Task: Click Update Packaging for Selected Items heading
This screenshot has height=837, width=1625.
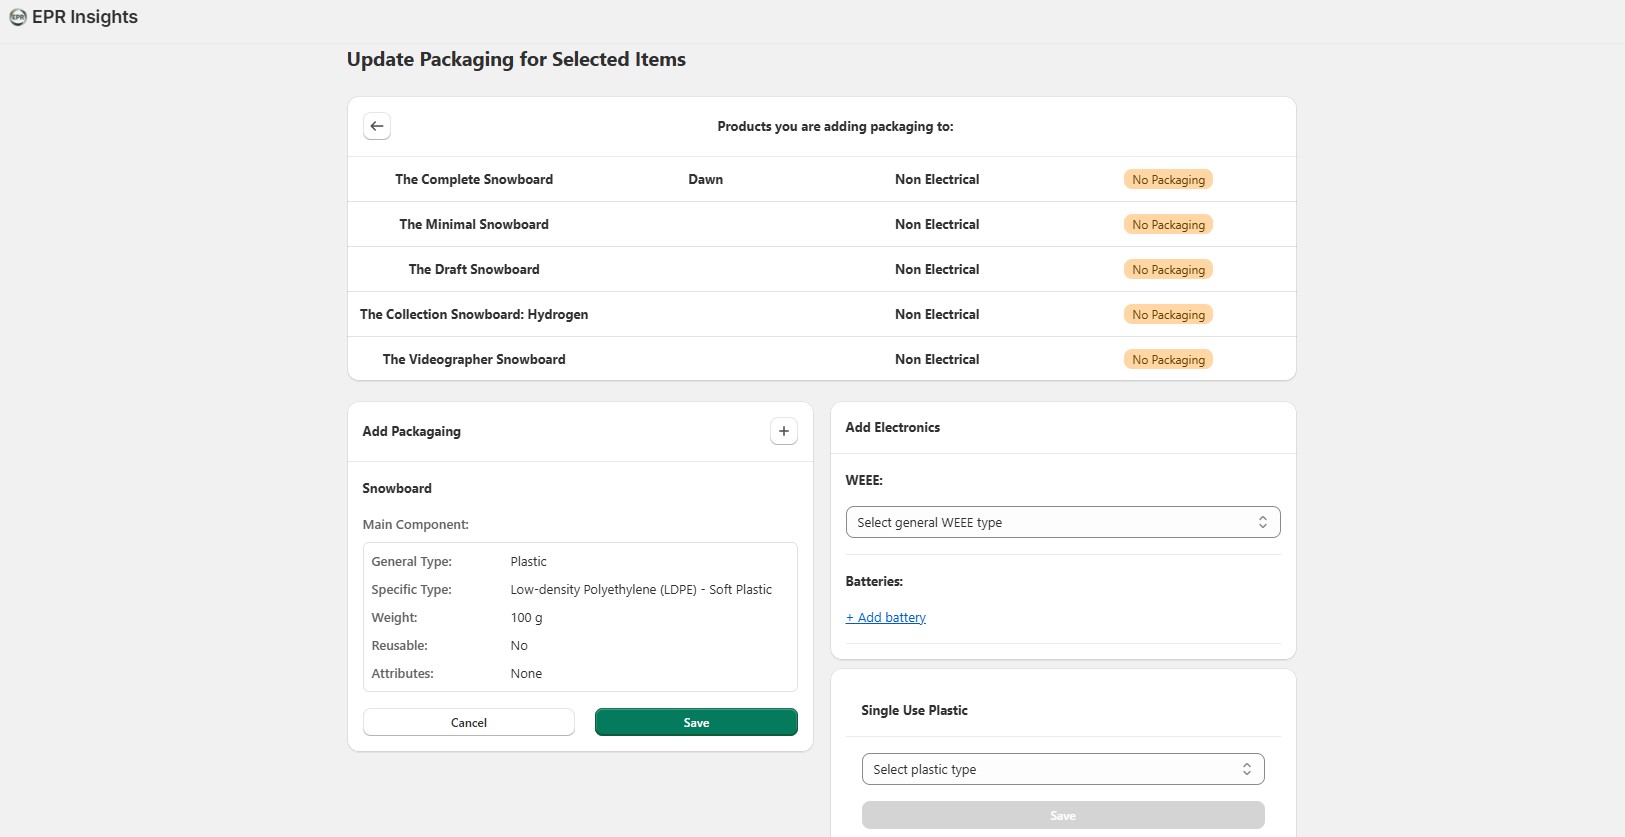Action: [516, 59]
